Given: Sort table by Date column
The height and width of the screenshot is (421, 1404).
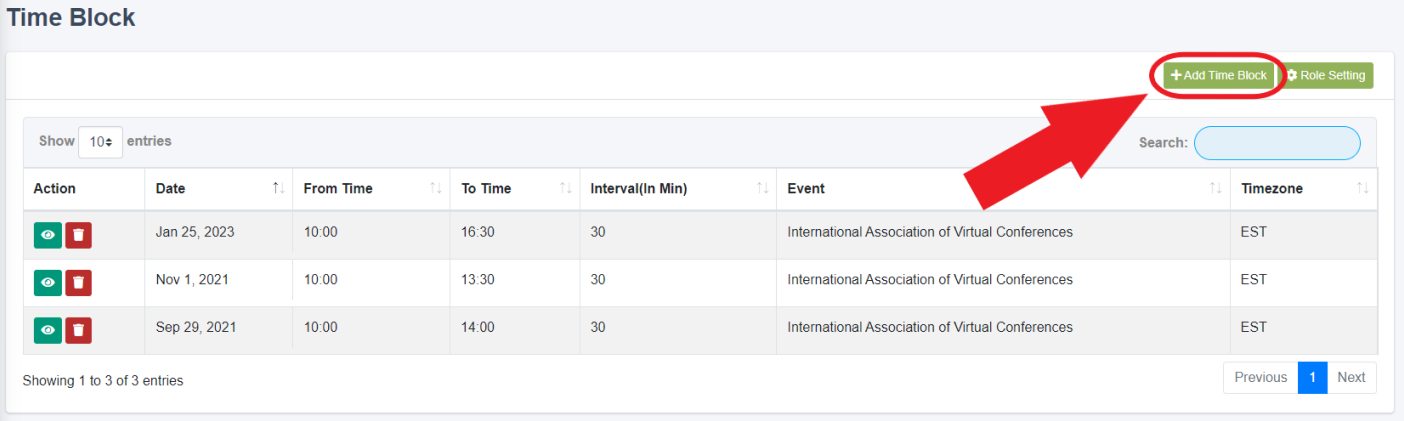Looking at the screenshot, I should (218, 188).
